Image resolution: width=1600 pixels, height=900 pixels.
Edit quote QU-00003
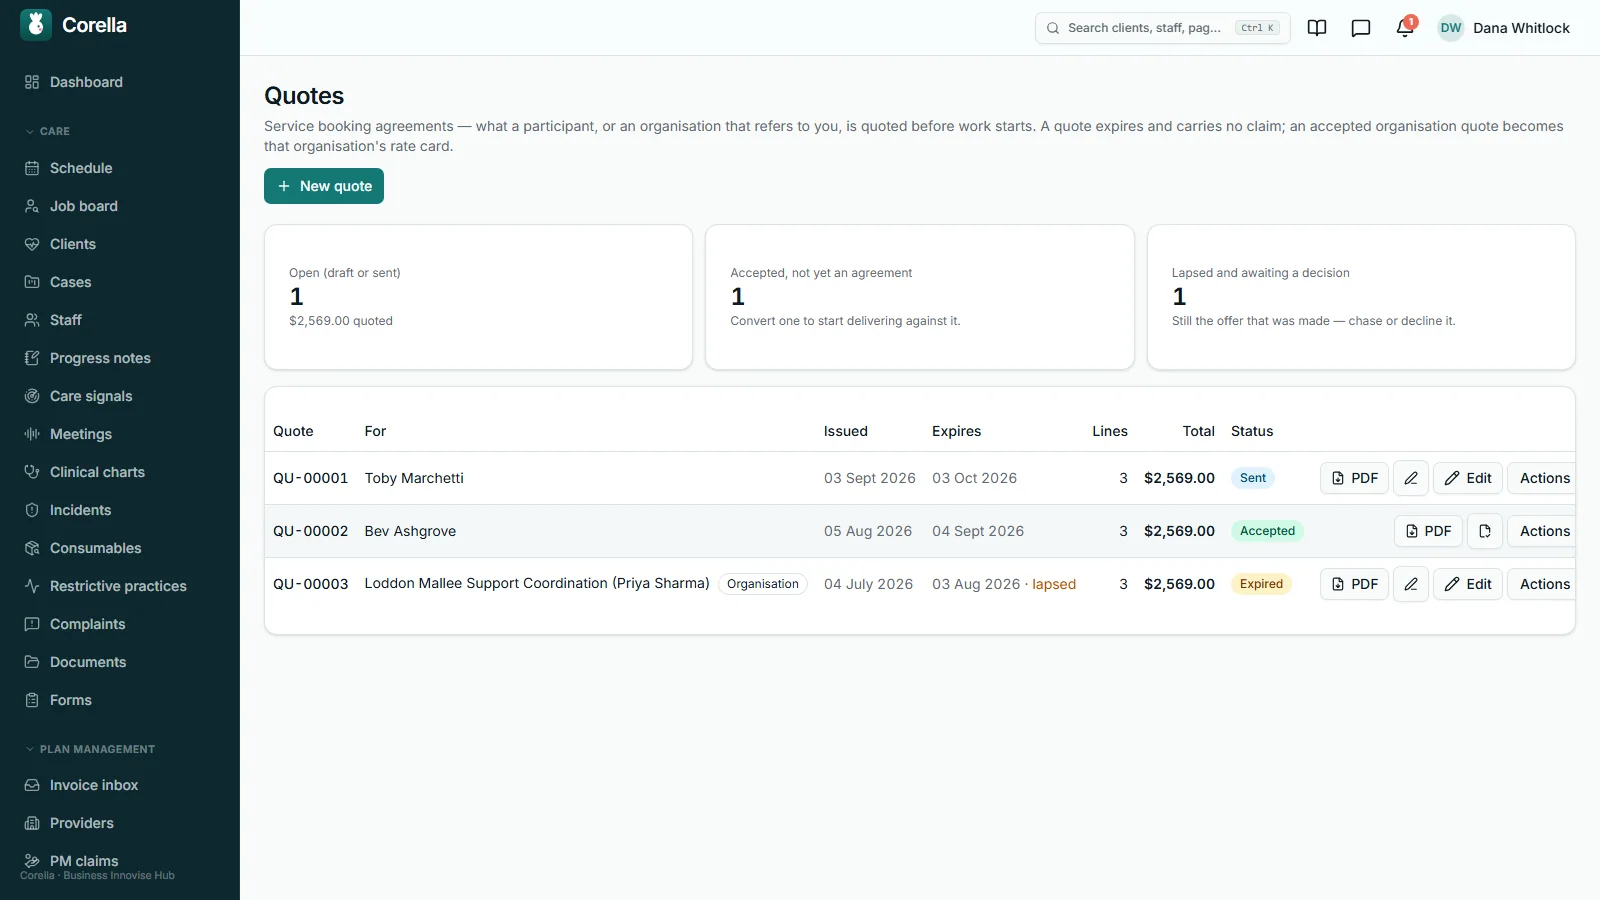tap(1468, 584)
